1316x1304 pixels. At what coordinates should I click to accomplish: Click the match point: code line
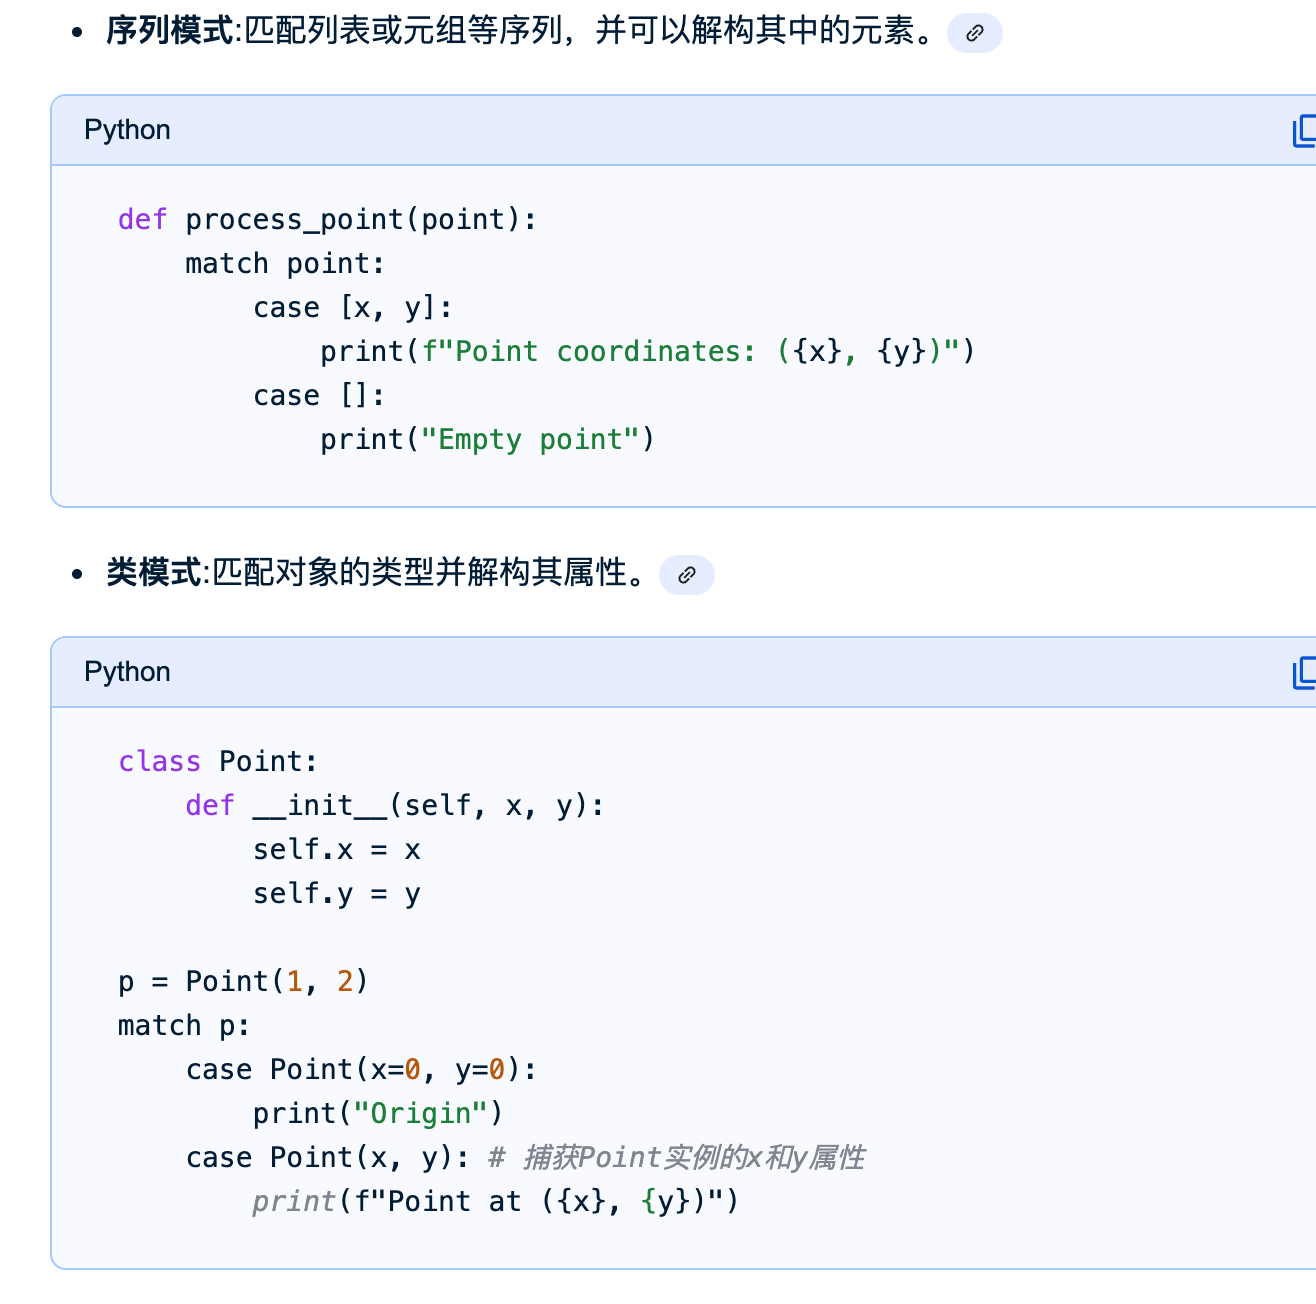click(x=285, y=264)
